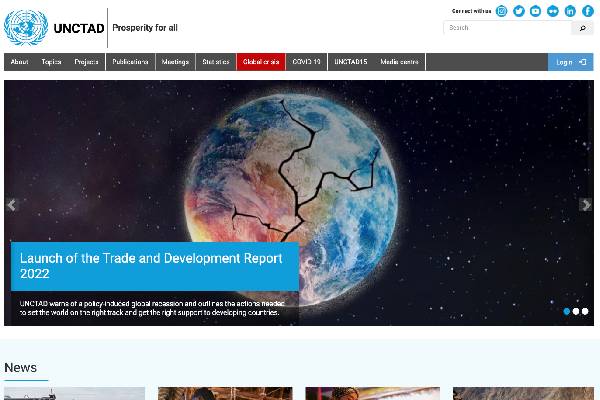Screen dimensions: 600x400
Task: Open the red Global crisis tab
Action: point(261,62)
